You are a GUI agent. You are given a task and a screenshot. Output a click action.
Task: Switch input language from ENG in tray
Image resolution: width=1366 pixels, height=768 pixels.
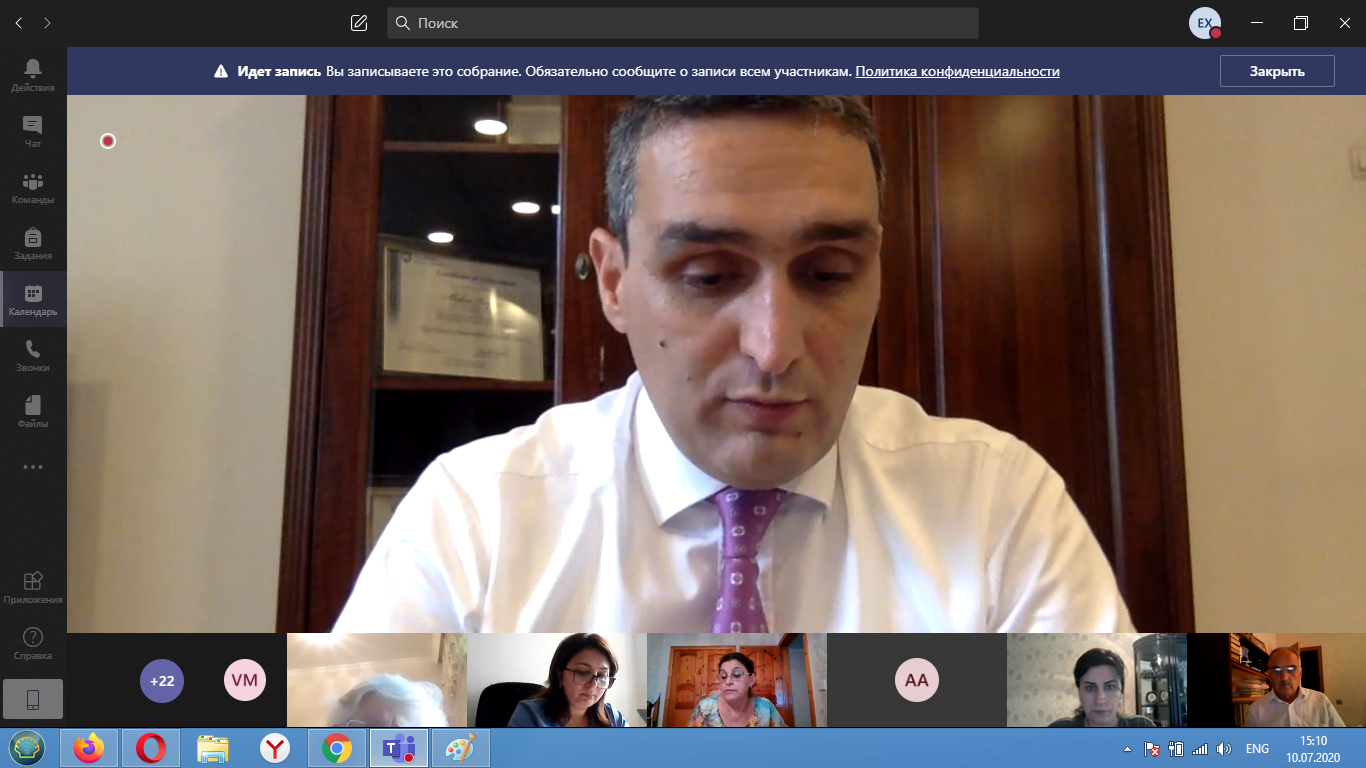click(1257, 748)
